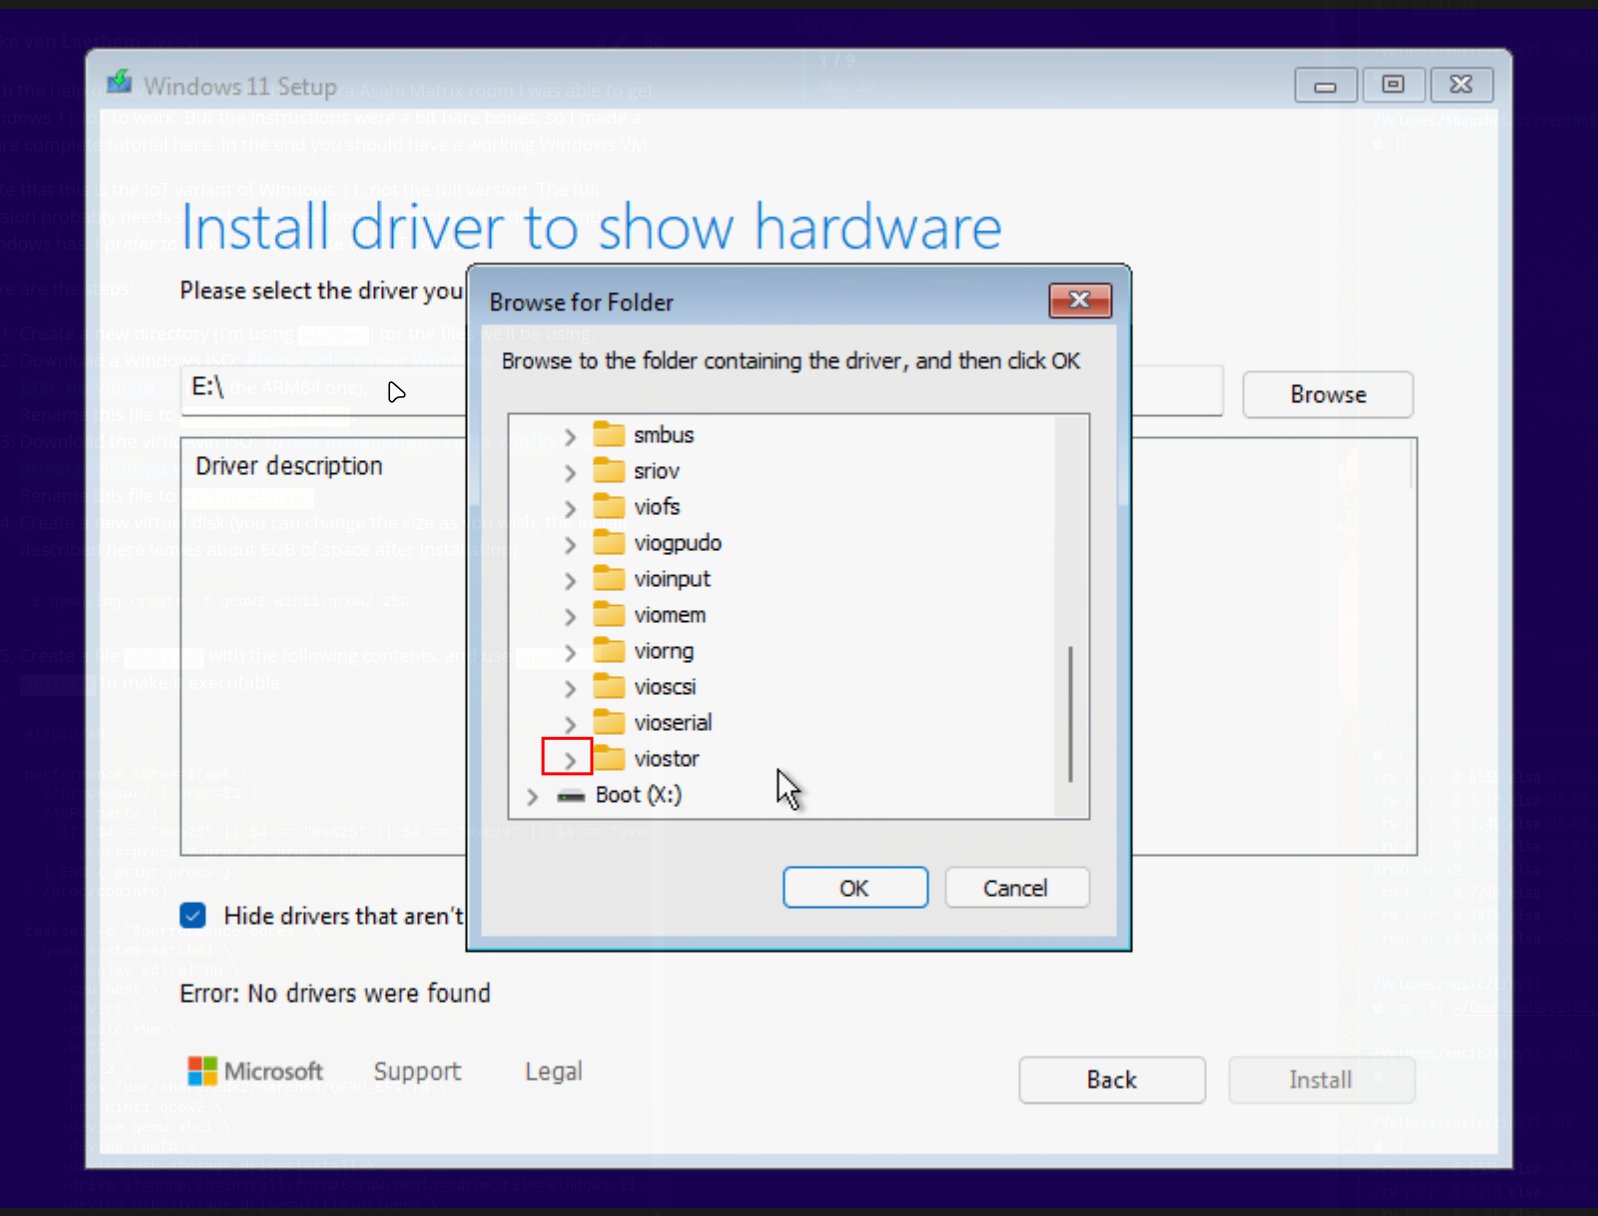Expand the viostor folder chevron
Screen dimensions: 1598x1216
(570, 760)
